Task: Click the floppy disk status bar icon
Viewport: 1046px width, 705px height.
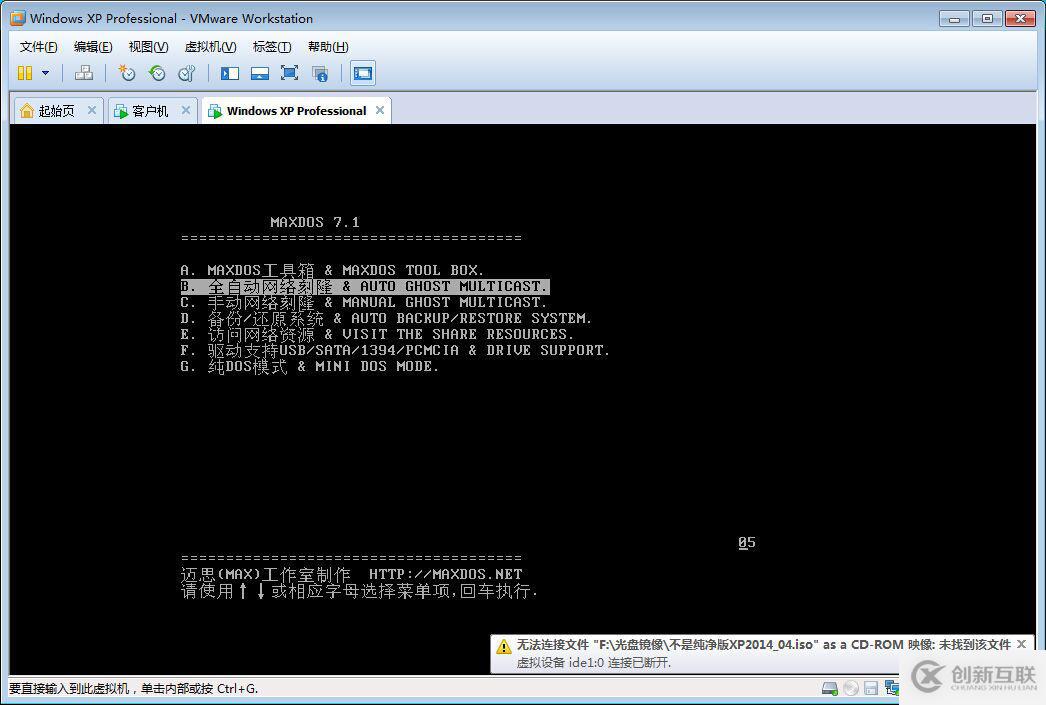Action: (871, 688)
